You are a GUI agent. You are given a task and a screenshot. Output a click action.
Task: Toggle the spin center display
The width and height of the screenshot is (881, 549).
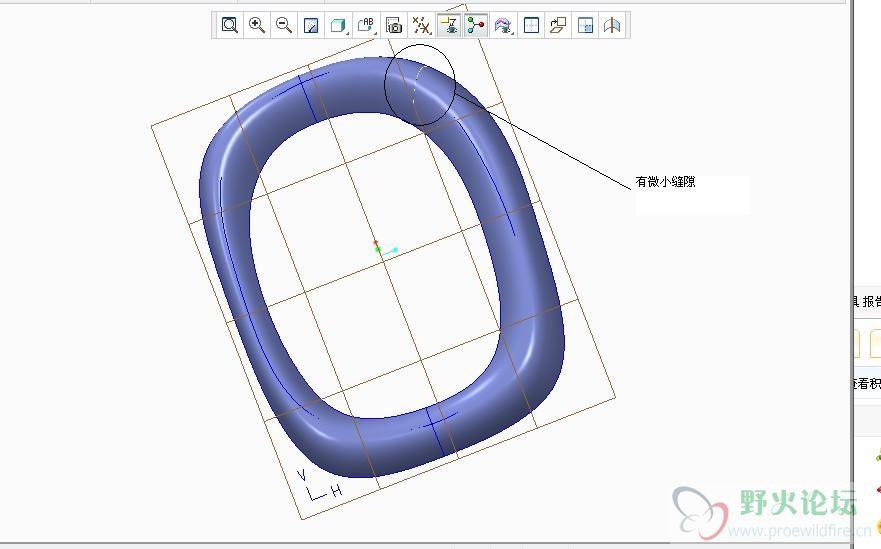point(476,25)
